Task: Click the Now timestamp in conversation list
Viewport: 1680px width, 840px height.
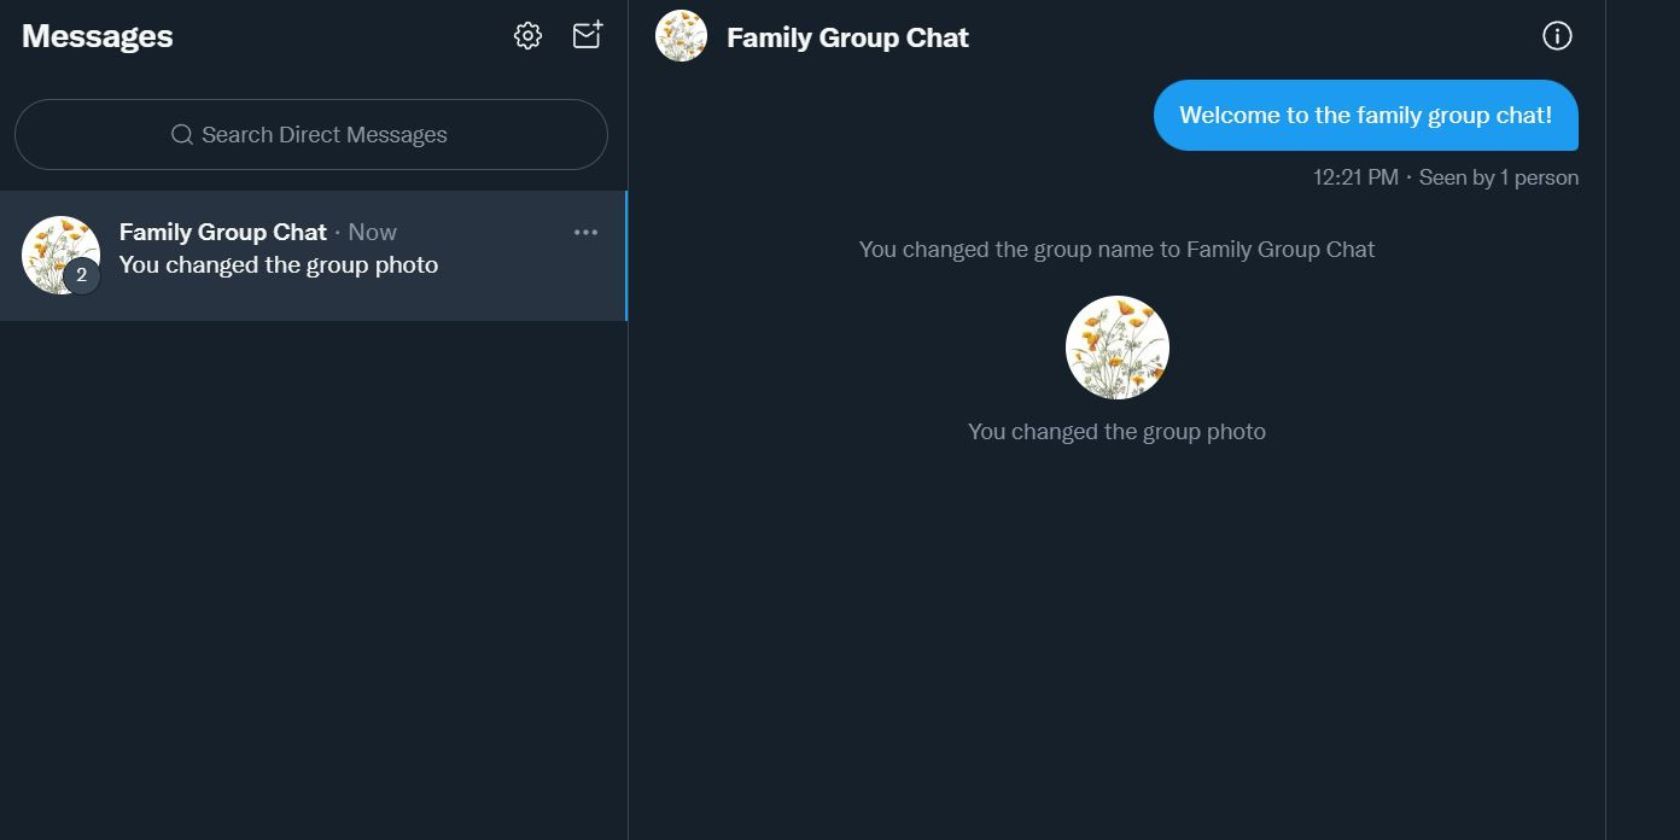Action: tap(372, 232)
